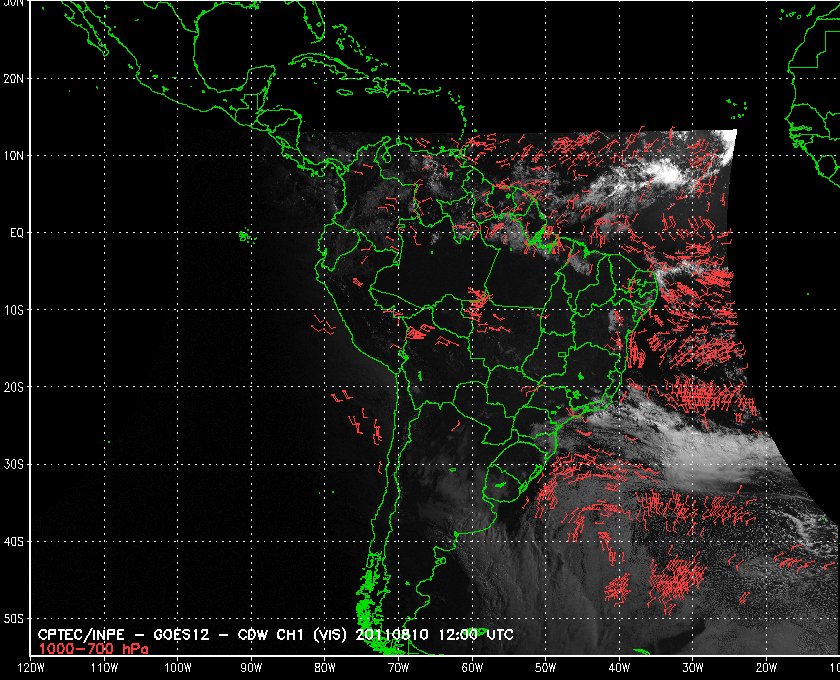Click the 60W longitude label
Viewport: 840px width, 680px height.
pyautogui.click(x=472, y=668)
